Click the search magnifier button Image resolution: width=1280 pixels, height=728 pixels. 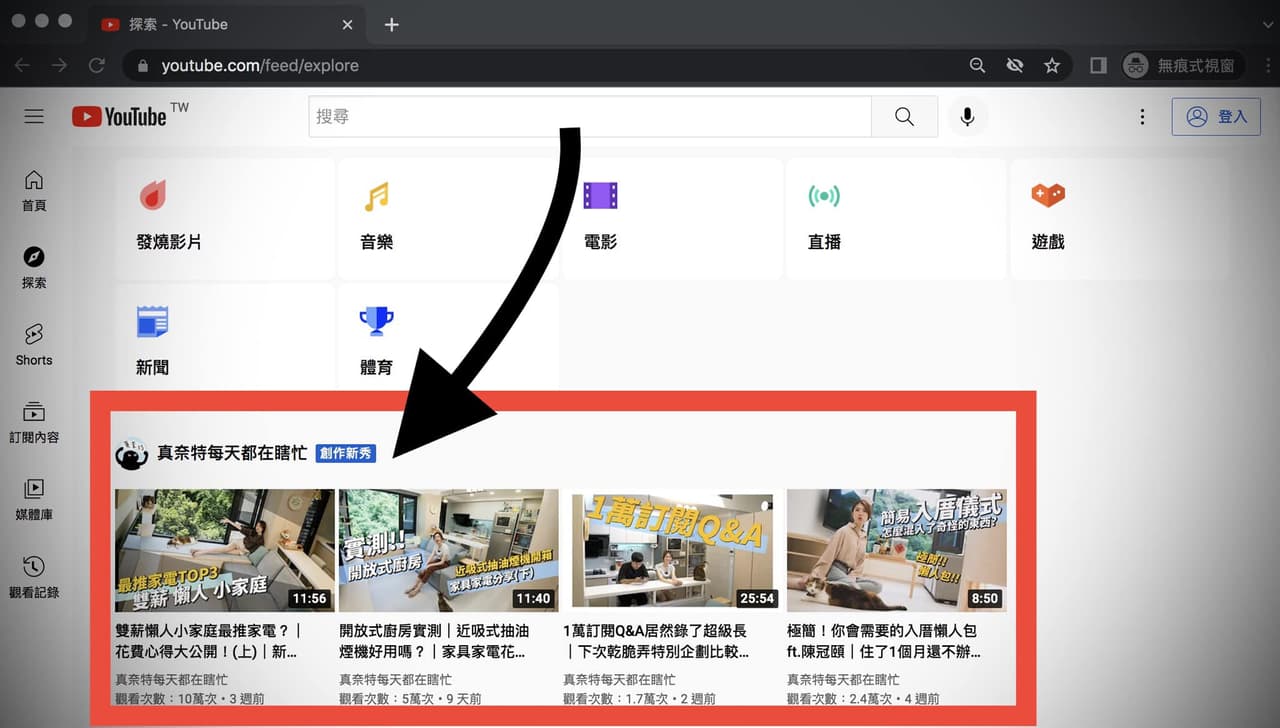[904, 117]
